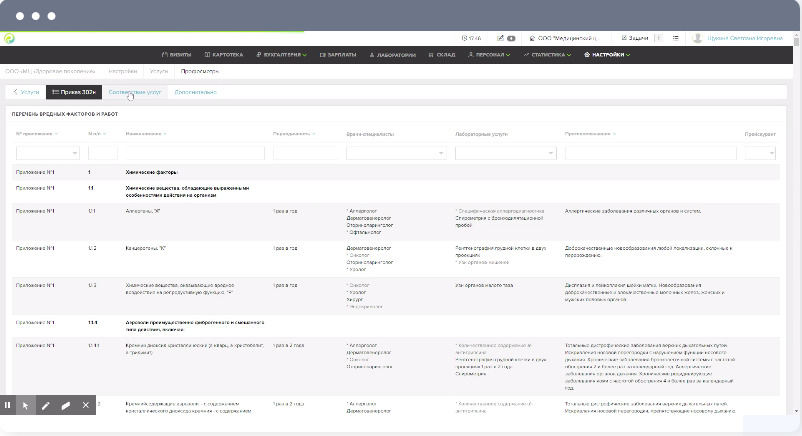The image size is (802, 436).
Task: Open Визиты in the main navigation
Action: 176,55
